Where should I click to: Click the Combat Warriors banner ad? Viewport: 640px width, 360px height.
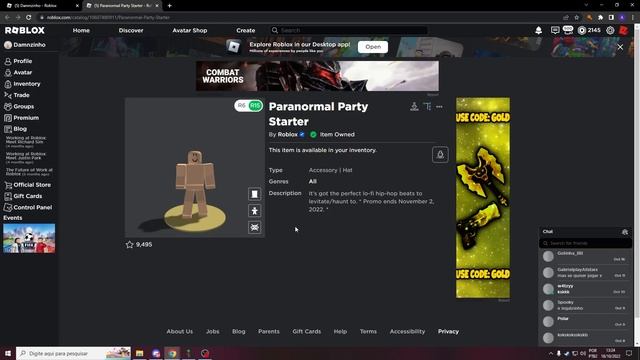click(317, 76)
